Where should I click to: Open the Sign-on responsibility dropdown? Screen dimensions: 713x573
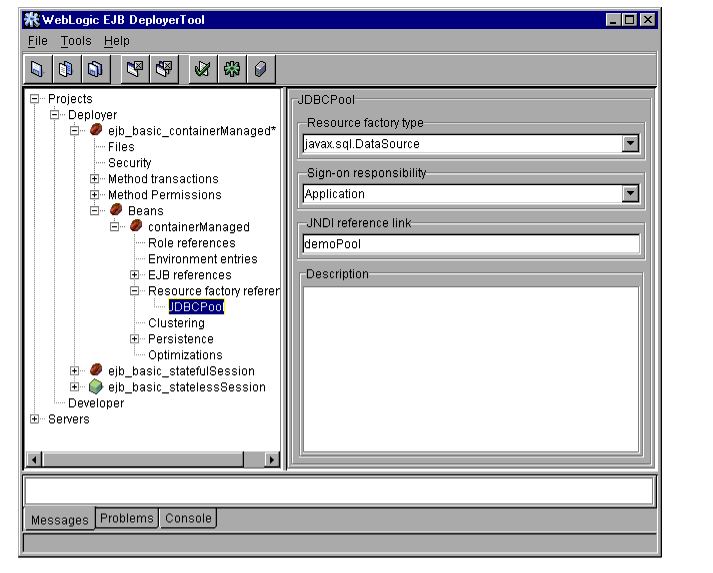630,194
